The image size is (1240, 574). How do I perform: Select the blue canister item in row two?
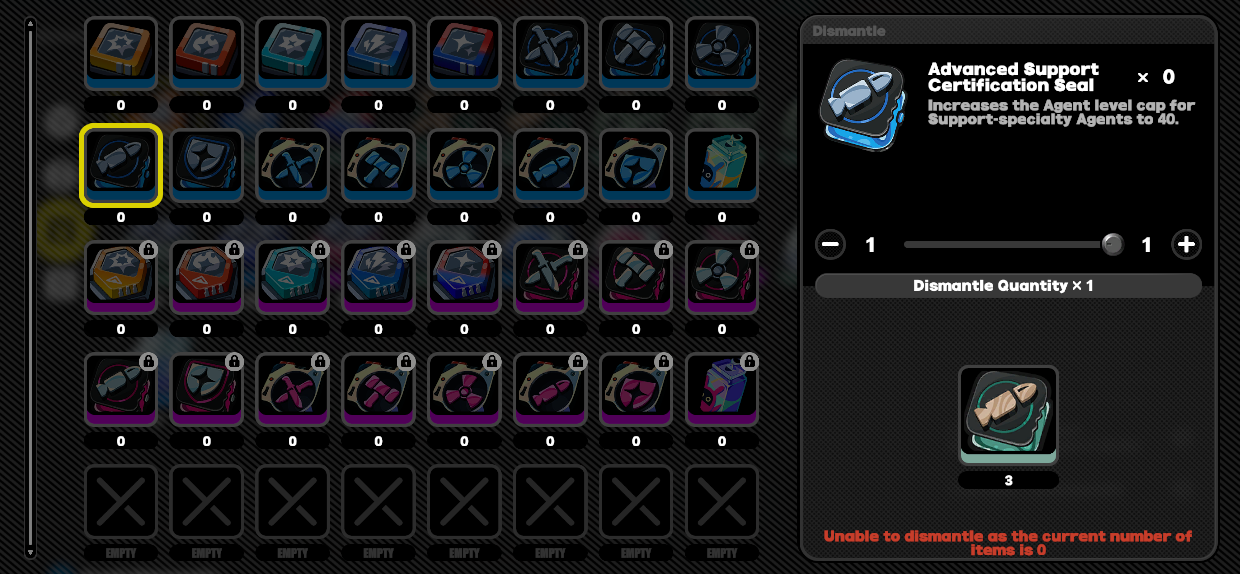point(722,166)
